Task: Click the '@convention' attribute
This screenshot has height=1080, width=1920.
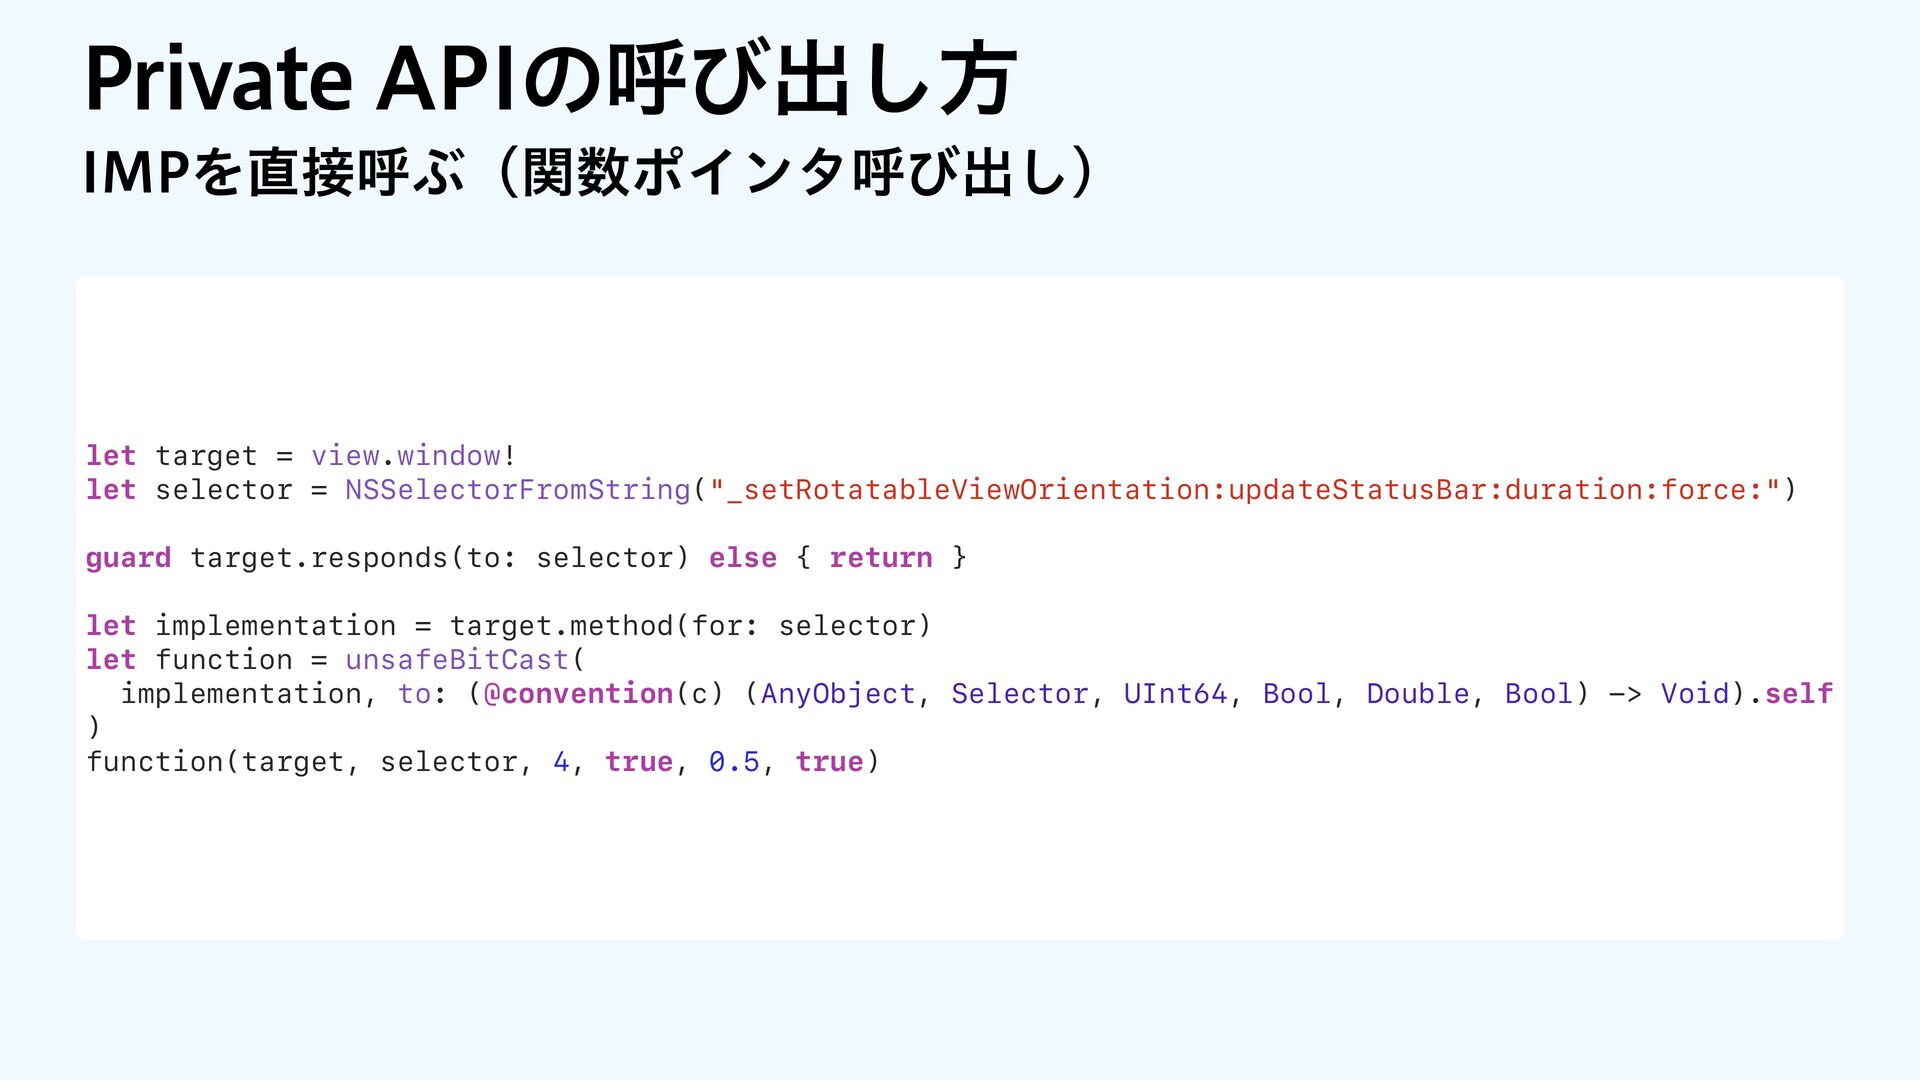Action: pos(578,694)
